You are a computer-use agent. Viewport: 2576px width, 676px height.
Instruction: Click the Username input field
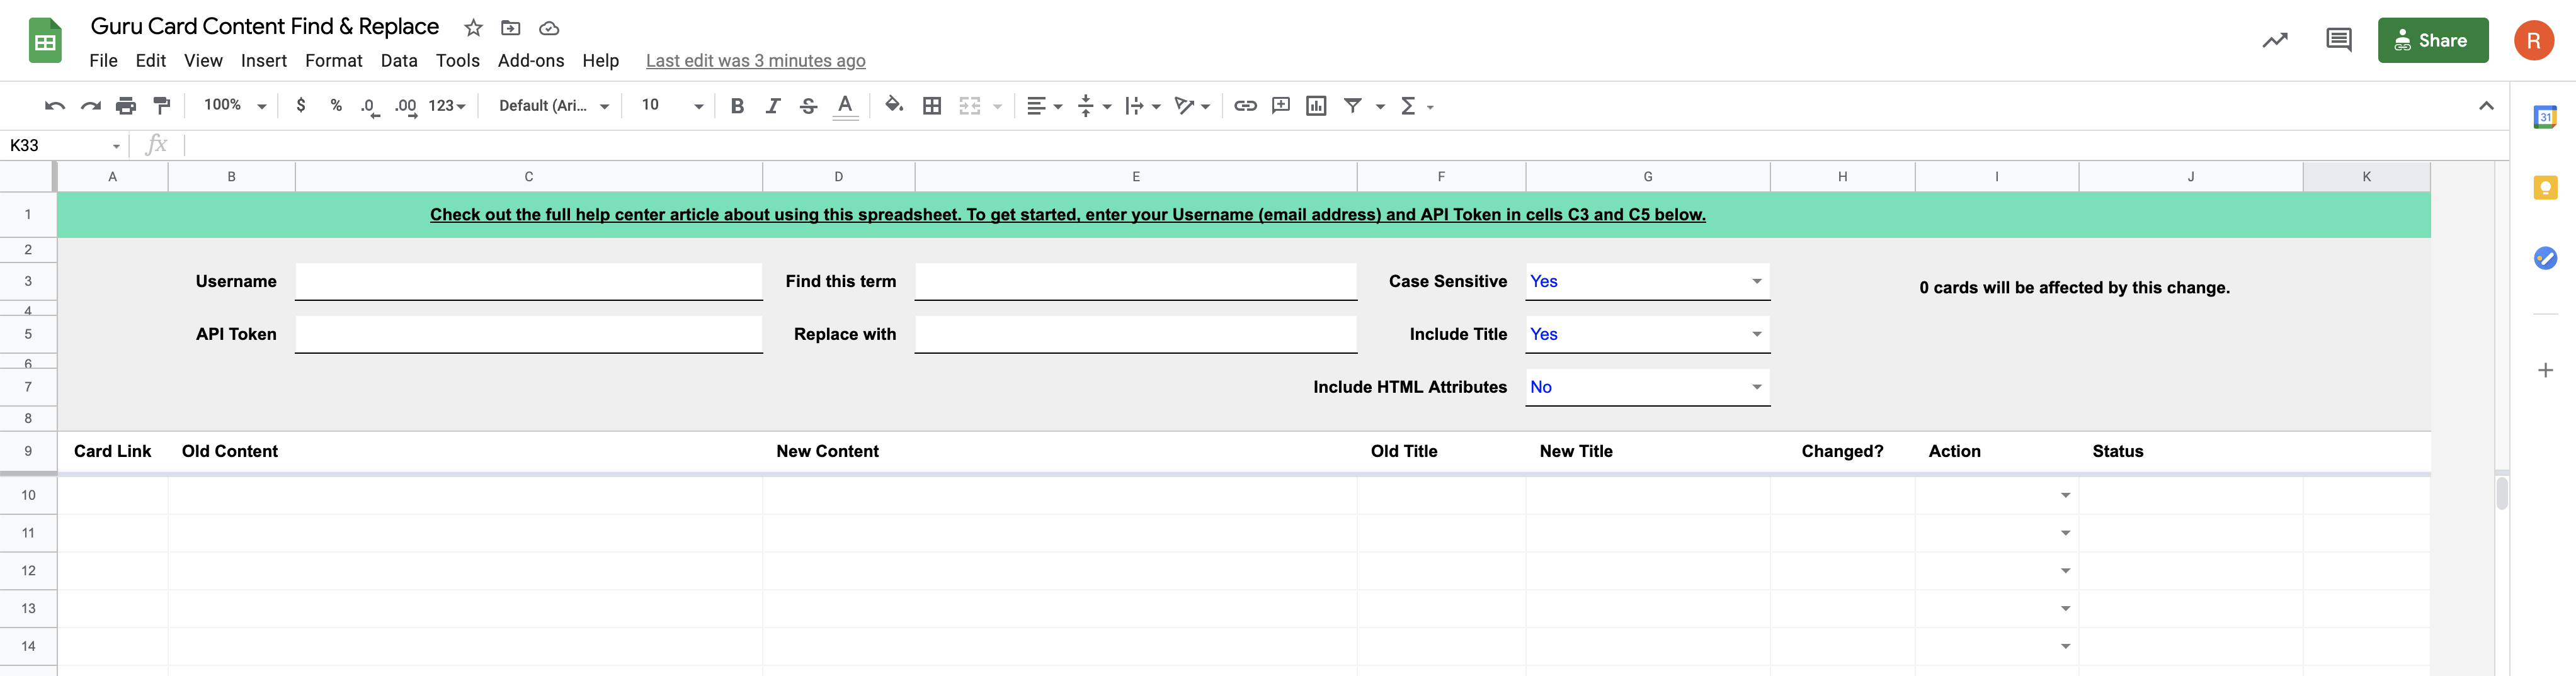(528, 281)
